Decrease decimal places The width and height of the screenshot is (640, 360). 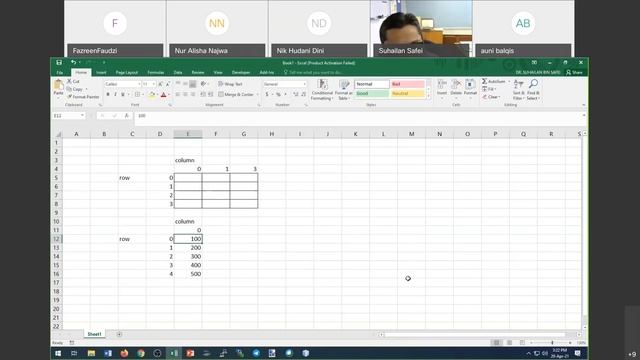point(303,95)
